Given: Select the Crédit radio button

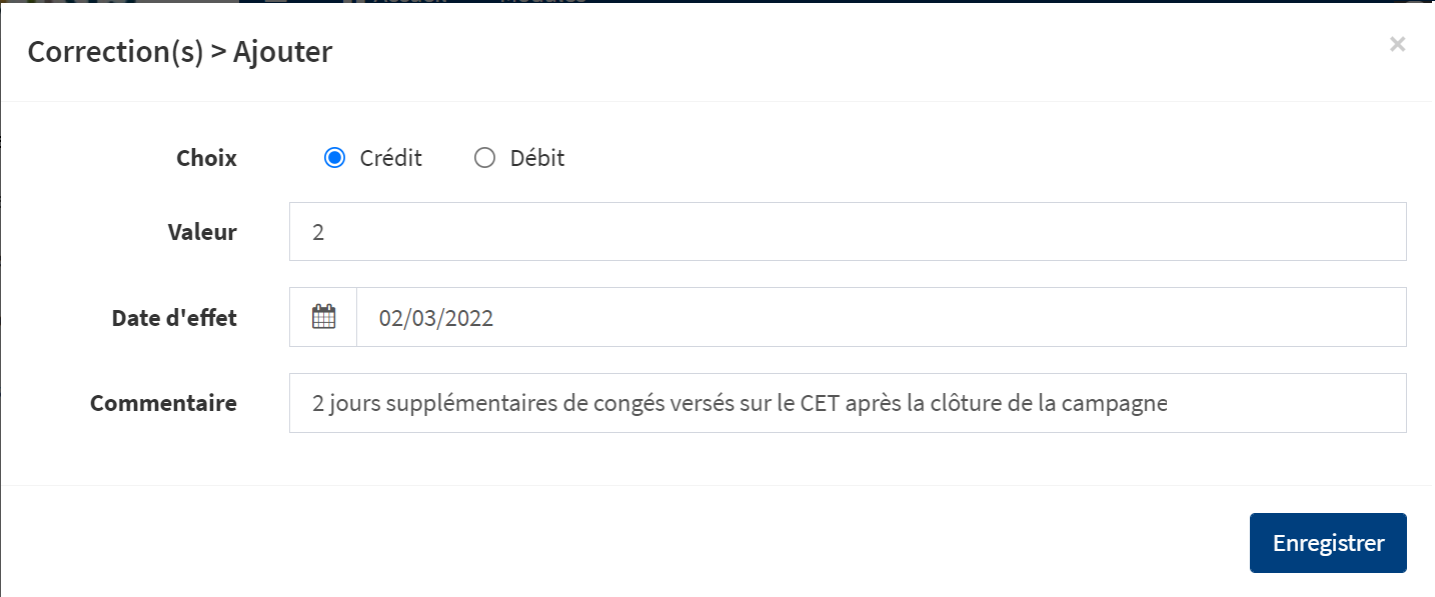Looking at the screenshot, I should (x=335, y=158).
